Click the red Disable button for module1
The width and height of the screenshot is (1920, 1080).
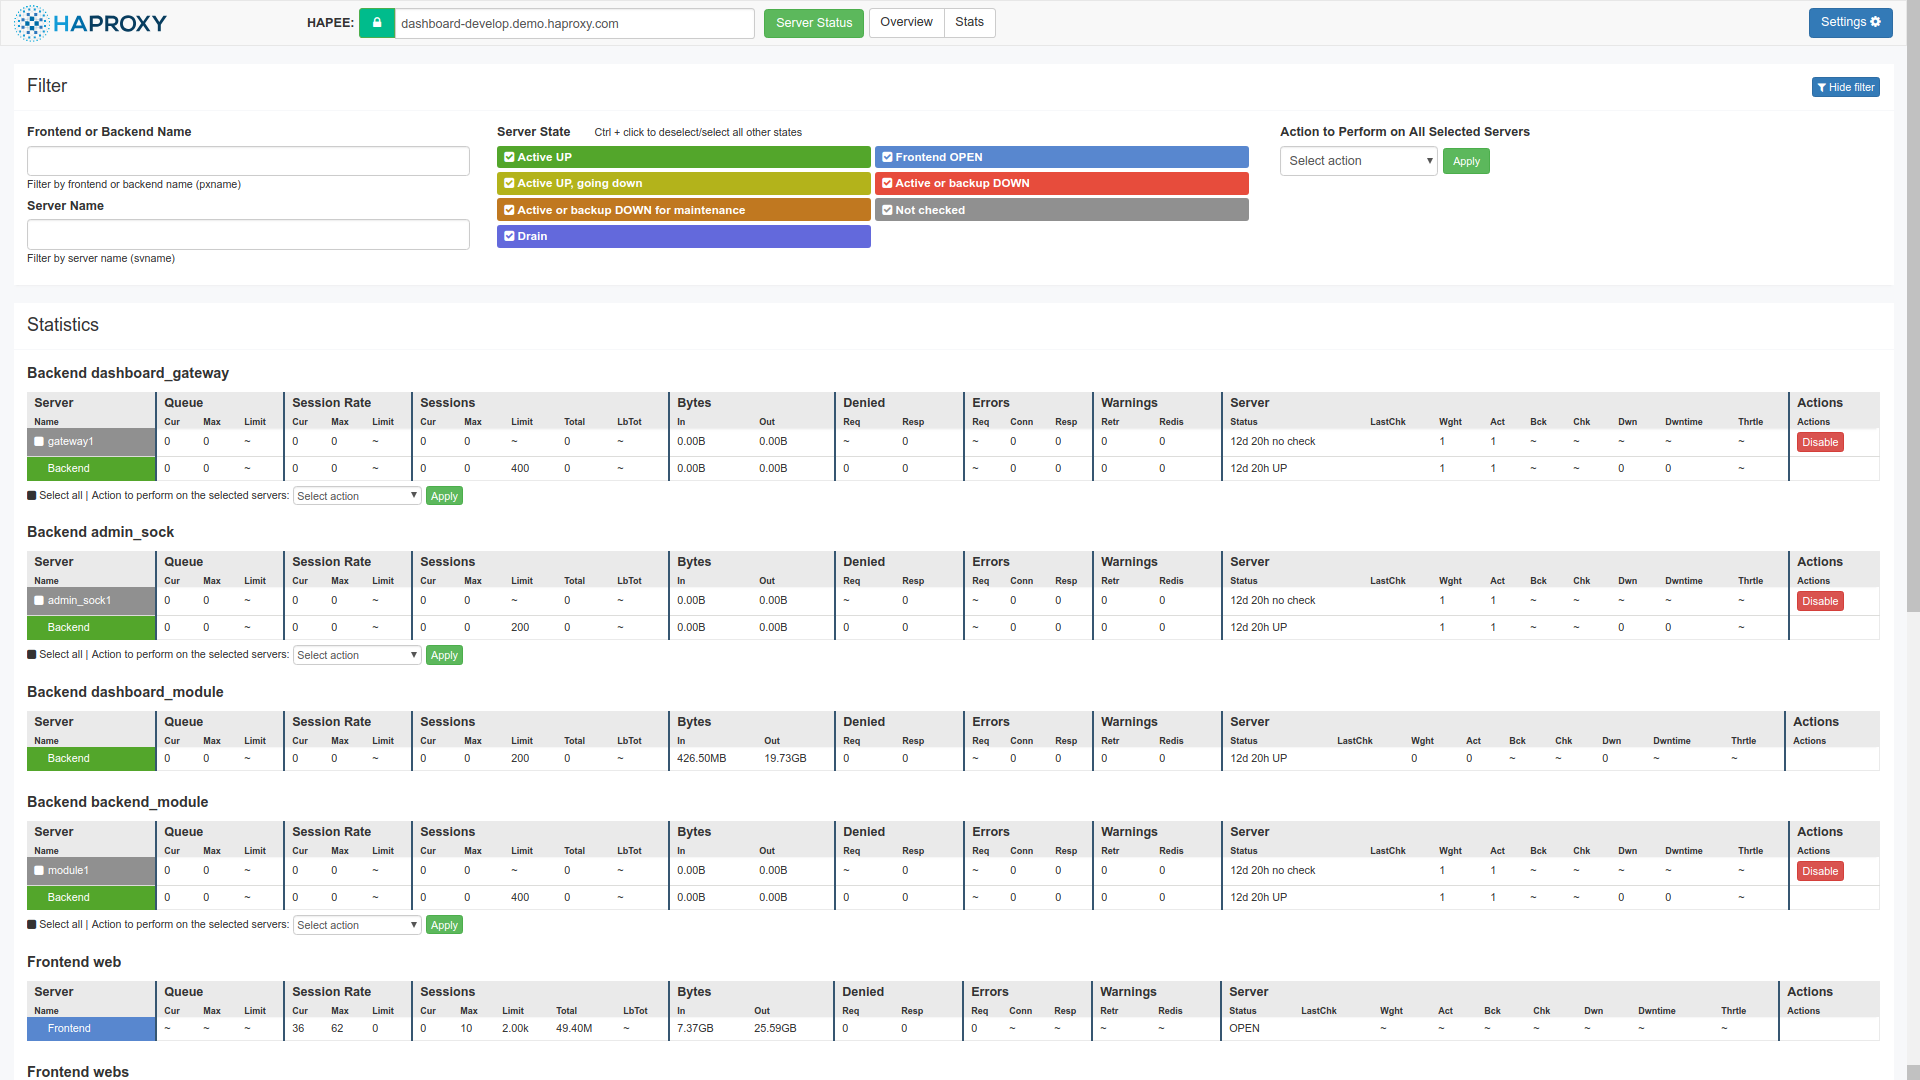click(1819, 871)
